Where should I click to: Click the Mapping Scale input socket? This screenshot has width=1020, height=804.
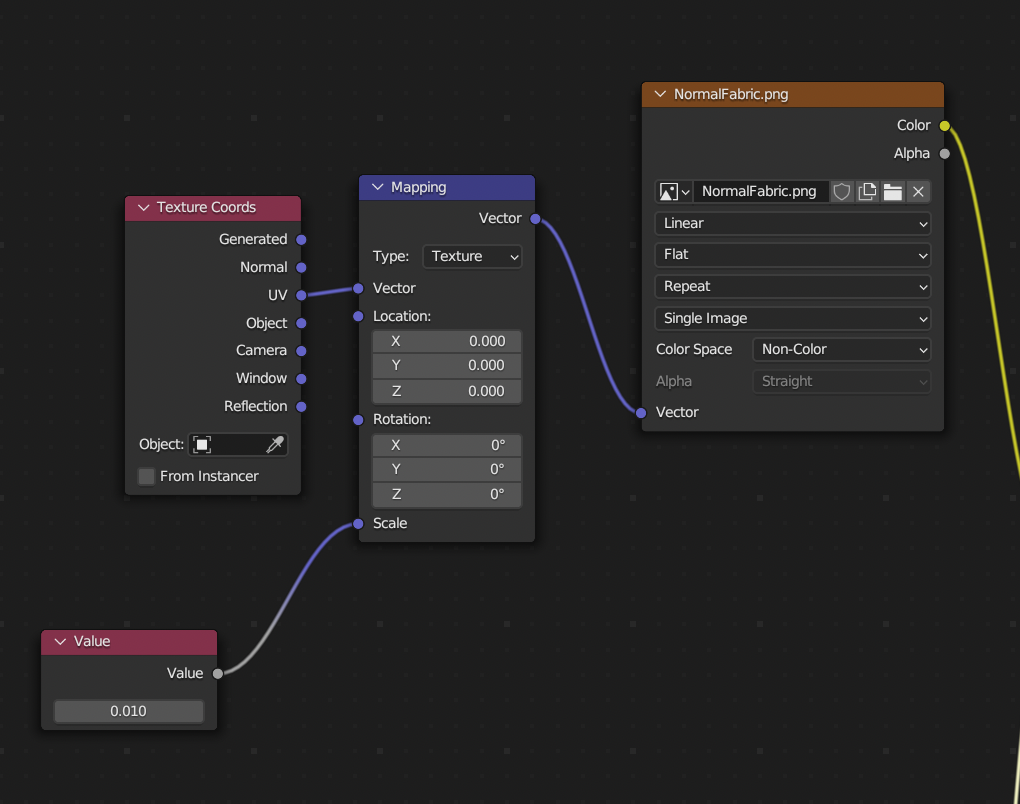click(x=358, y=524)
